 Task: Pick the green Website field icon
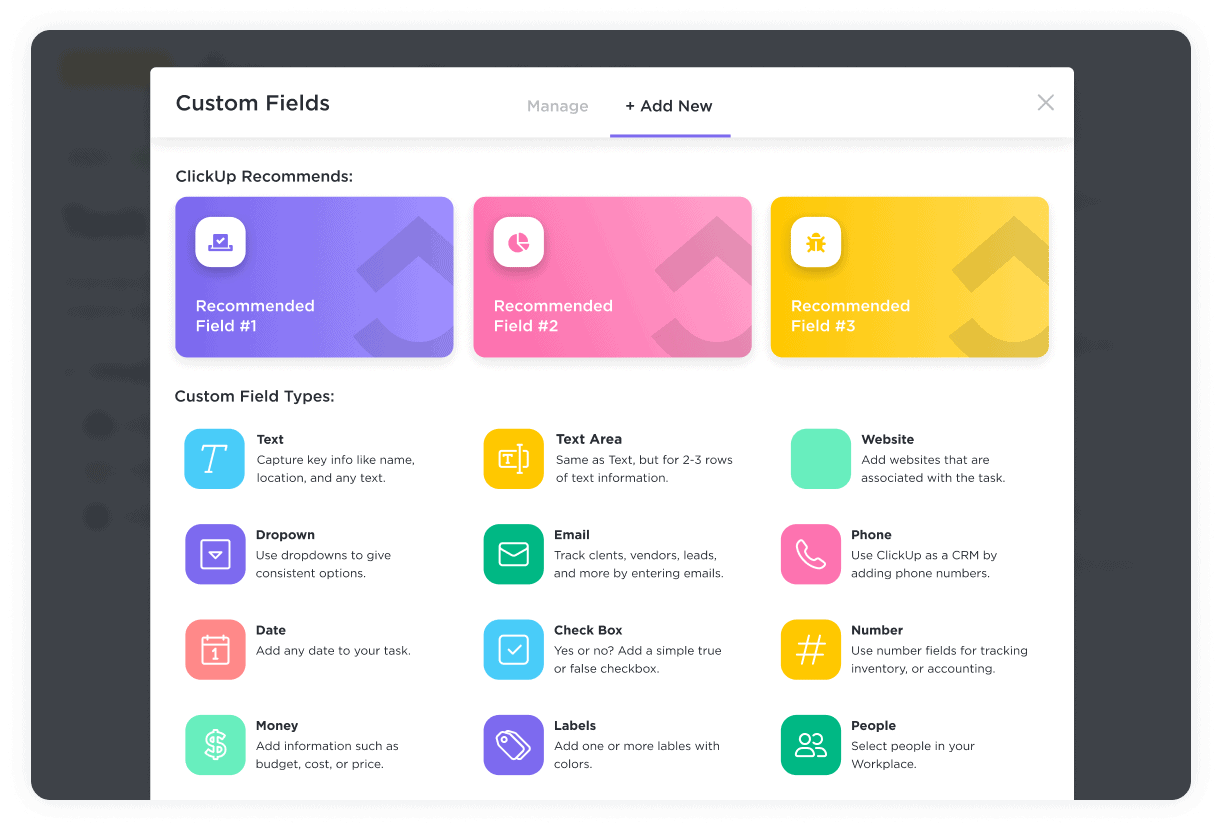point(820,459)
